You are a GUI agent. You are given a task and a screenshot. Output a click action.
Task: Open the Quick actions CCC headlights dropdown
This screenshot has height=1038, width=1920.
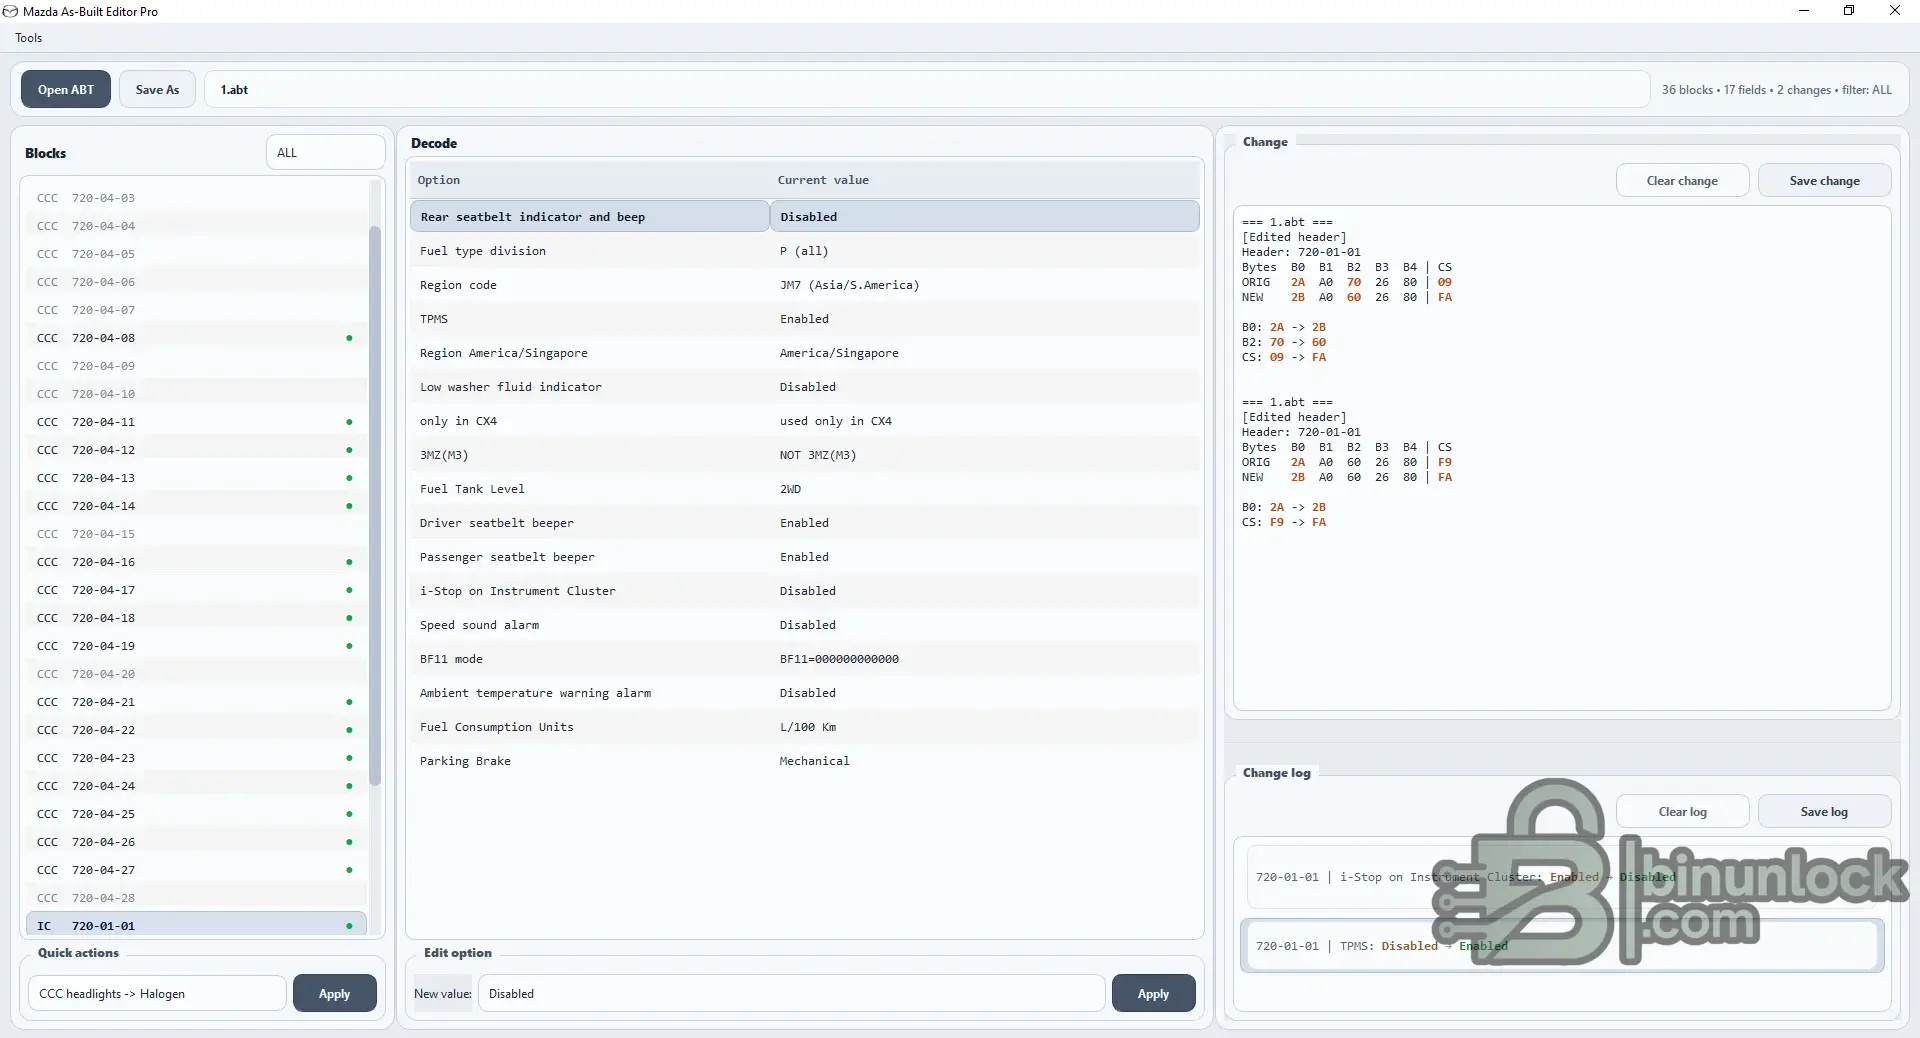[x=157, y=994]
